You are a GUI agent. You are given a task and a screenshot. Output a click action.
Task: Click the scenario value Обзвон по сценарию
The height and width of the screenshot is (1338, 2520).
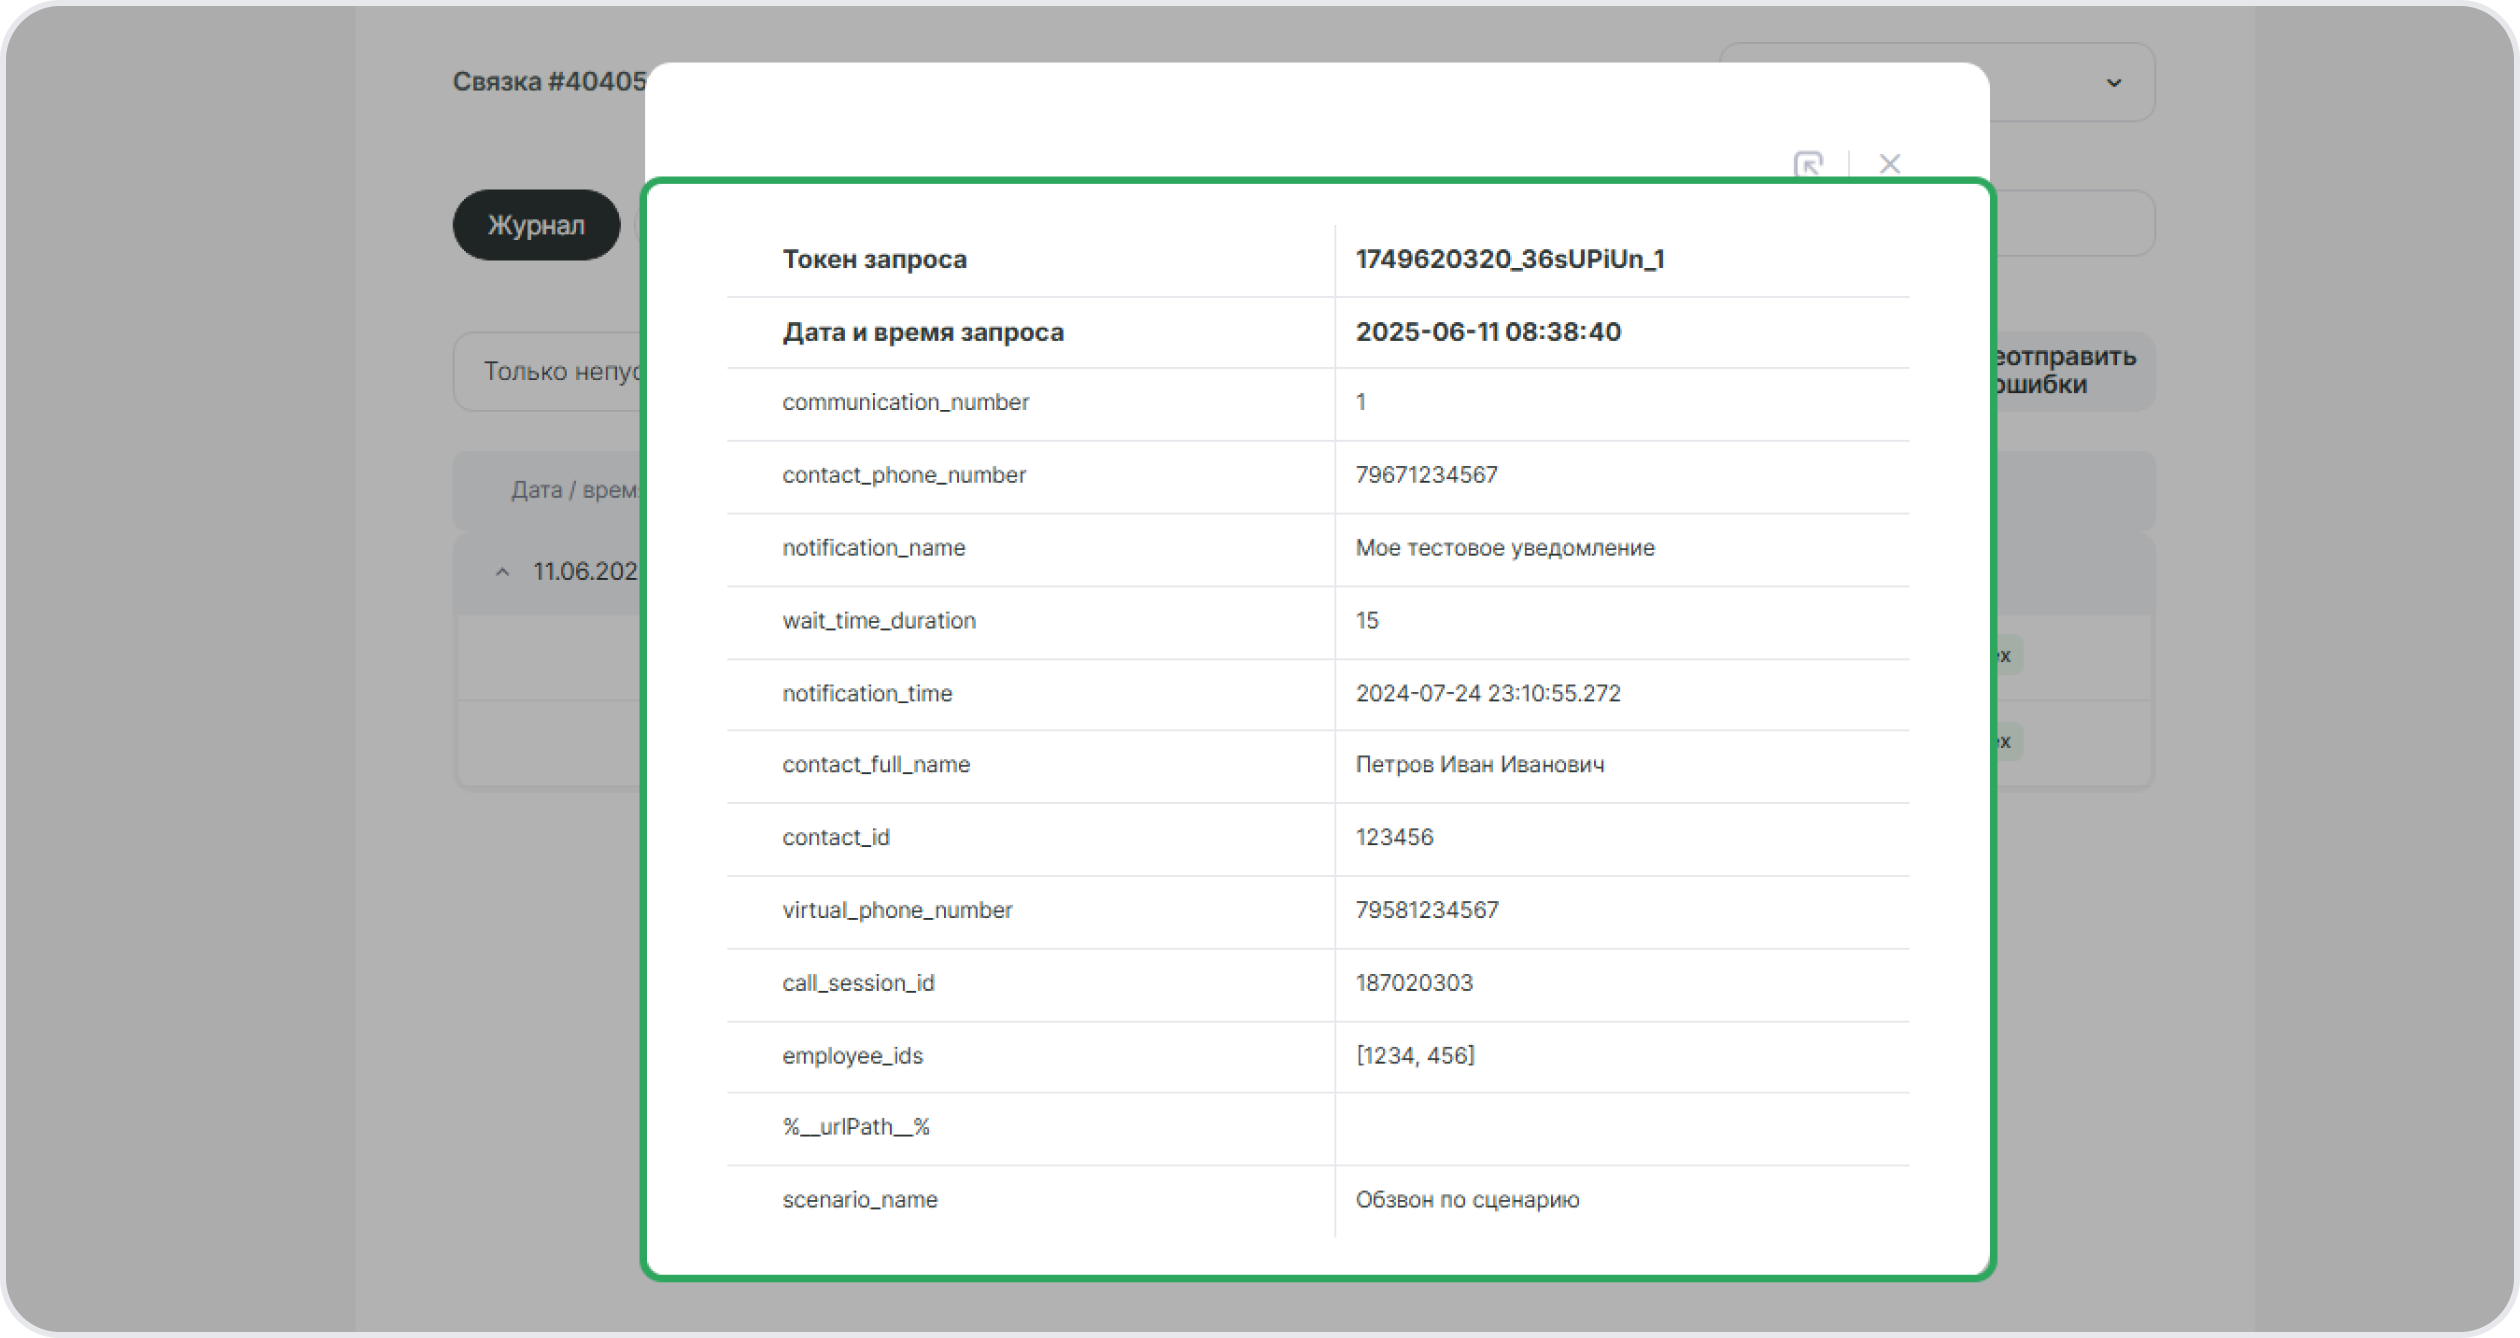coord(1467,1200)
